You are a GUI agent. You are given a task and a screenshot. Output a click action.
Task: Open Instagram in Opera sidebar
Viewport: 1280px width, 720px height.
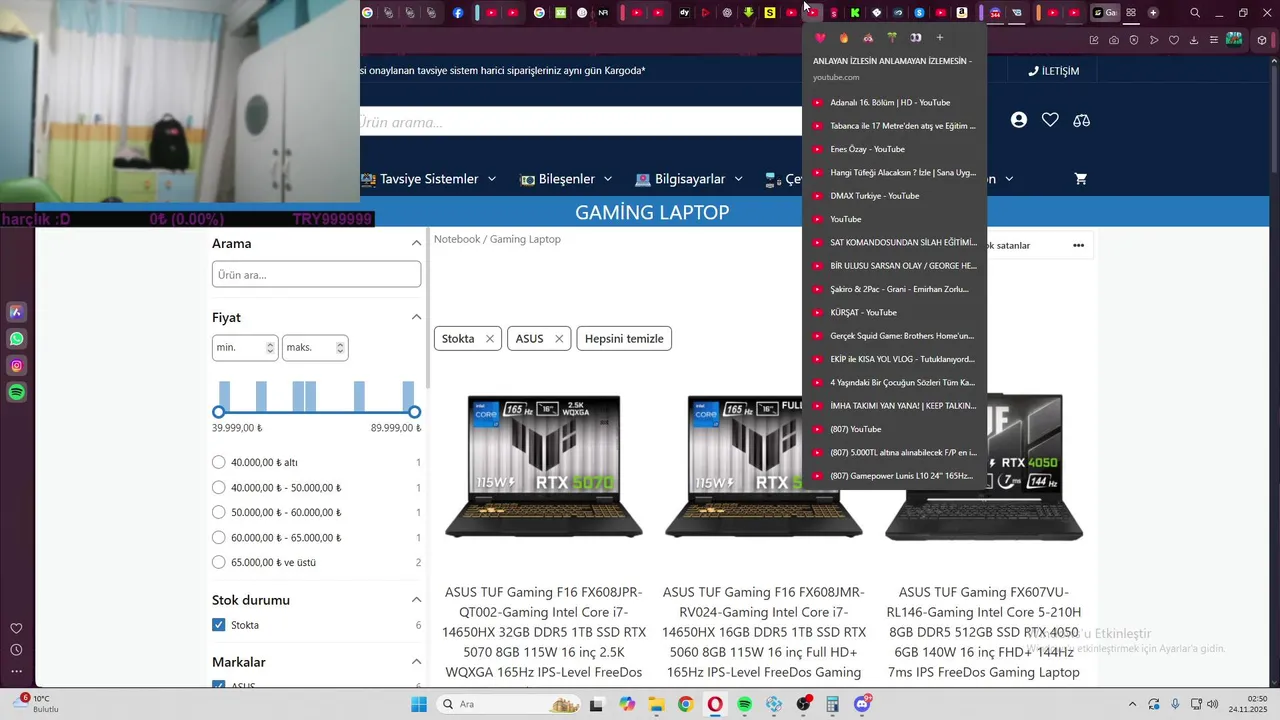tap(17, 366)
